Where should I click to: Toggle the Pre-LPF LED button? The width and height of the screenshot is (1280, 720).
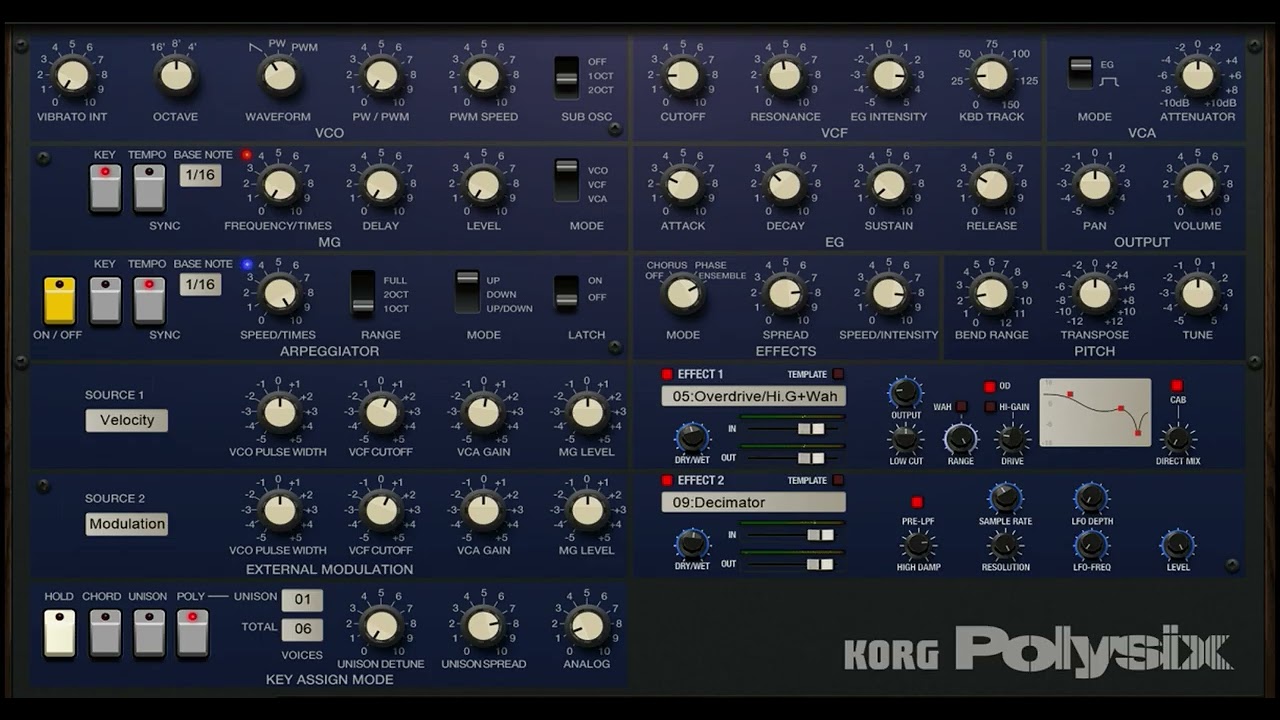click(x=917, y=502)
